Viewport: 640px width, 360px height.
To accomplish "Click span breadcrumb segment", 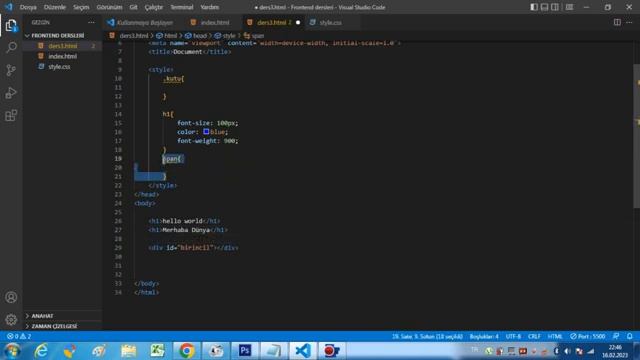I will coord(254,36).
